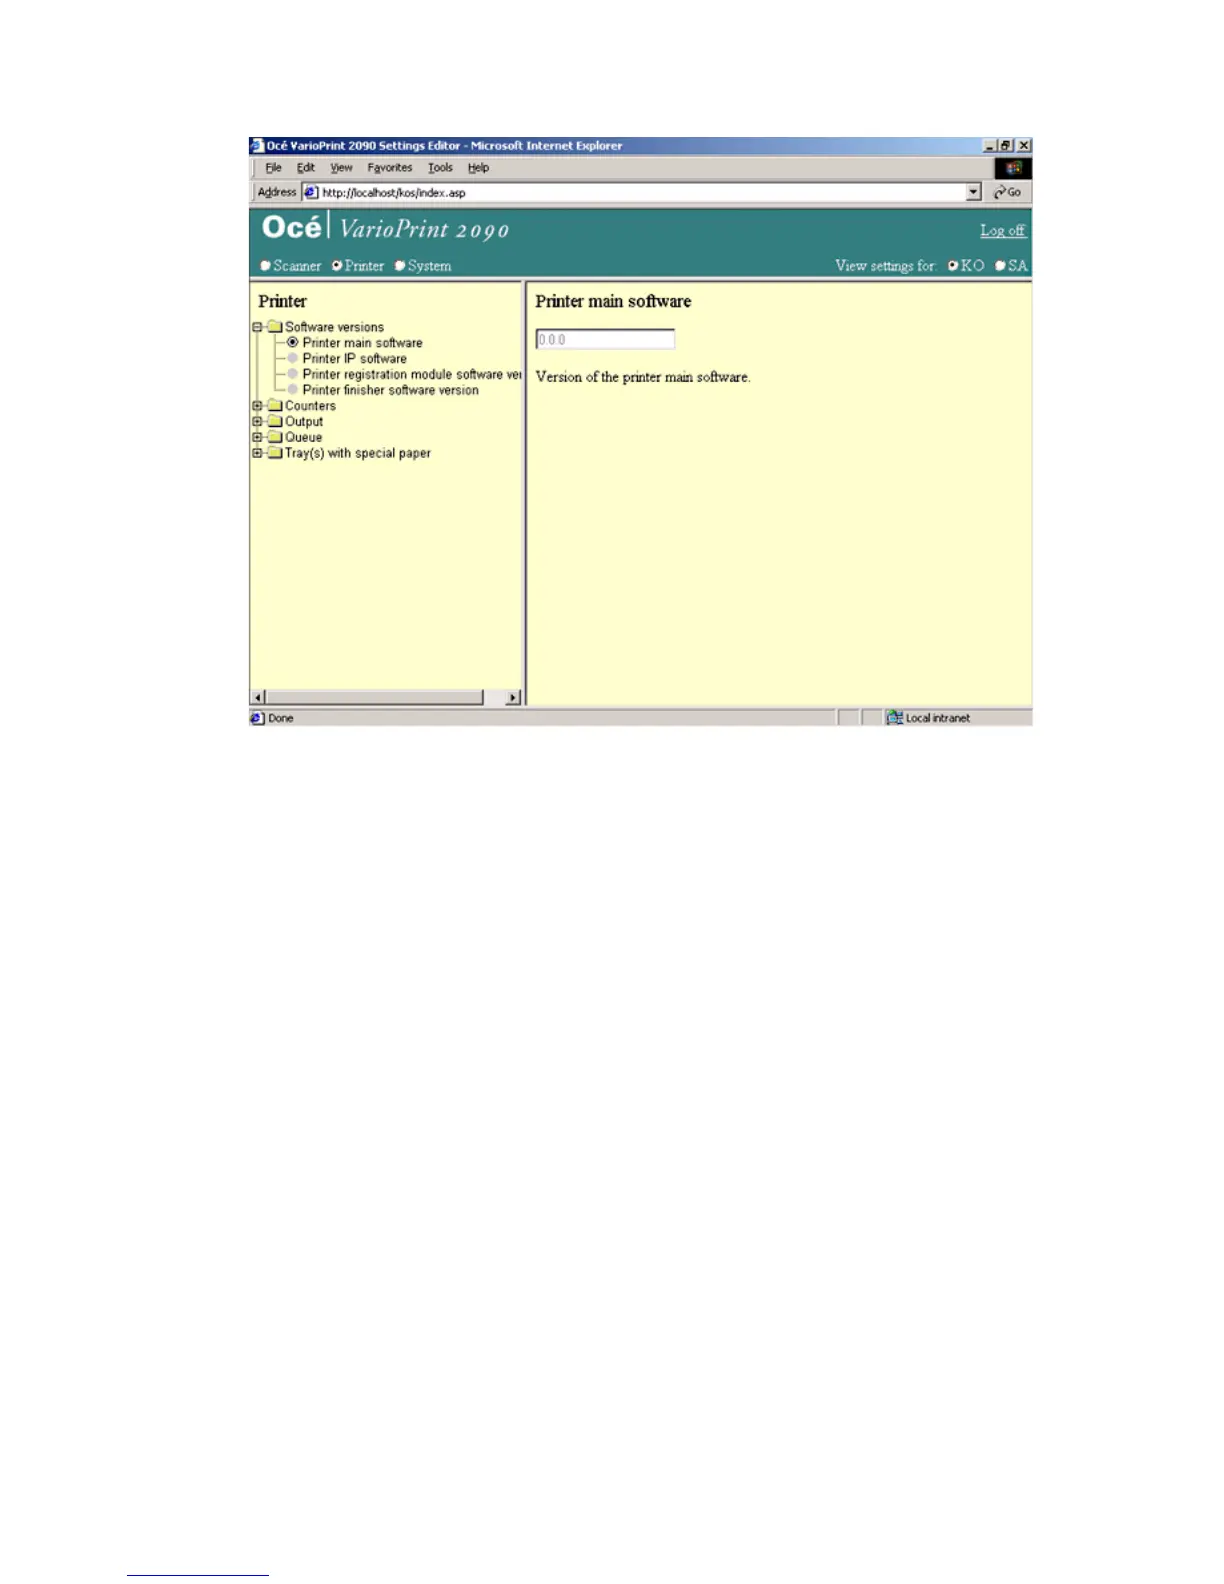Click the Done status bar page icon

pos(257,718)
